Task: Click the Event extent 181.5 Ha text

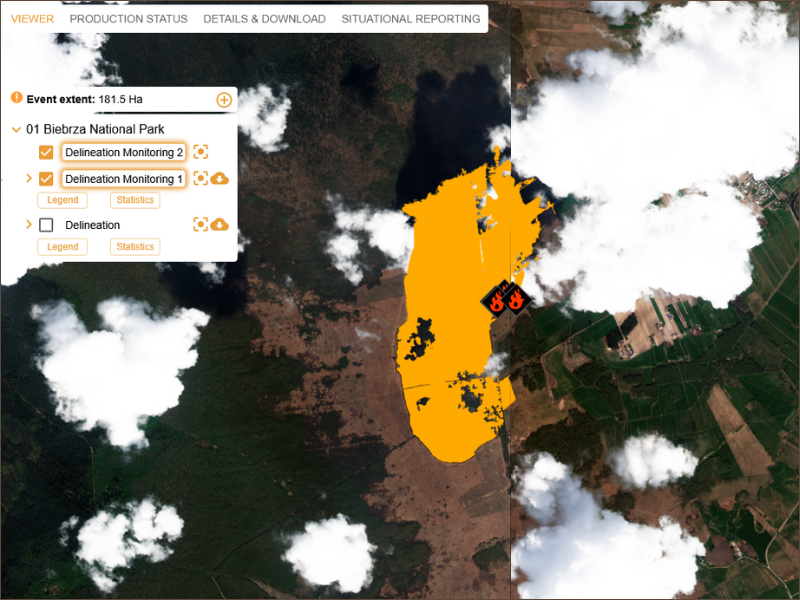Action: 85,99
